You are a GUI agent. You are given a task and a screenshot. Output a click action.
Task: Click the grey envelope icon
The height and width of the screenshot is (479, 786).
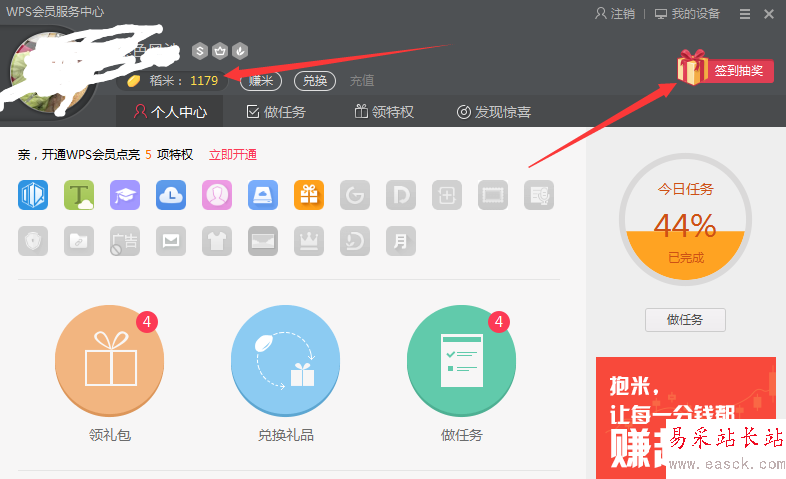[x=263, y=241]
